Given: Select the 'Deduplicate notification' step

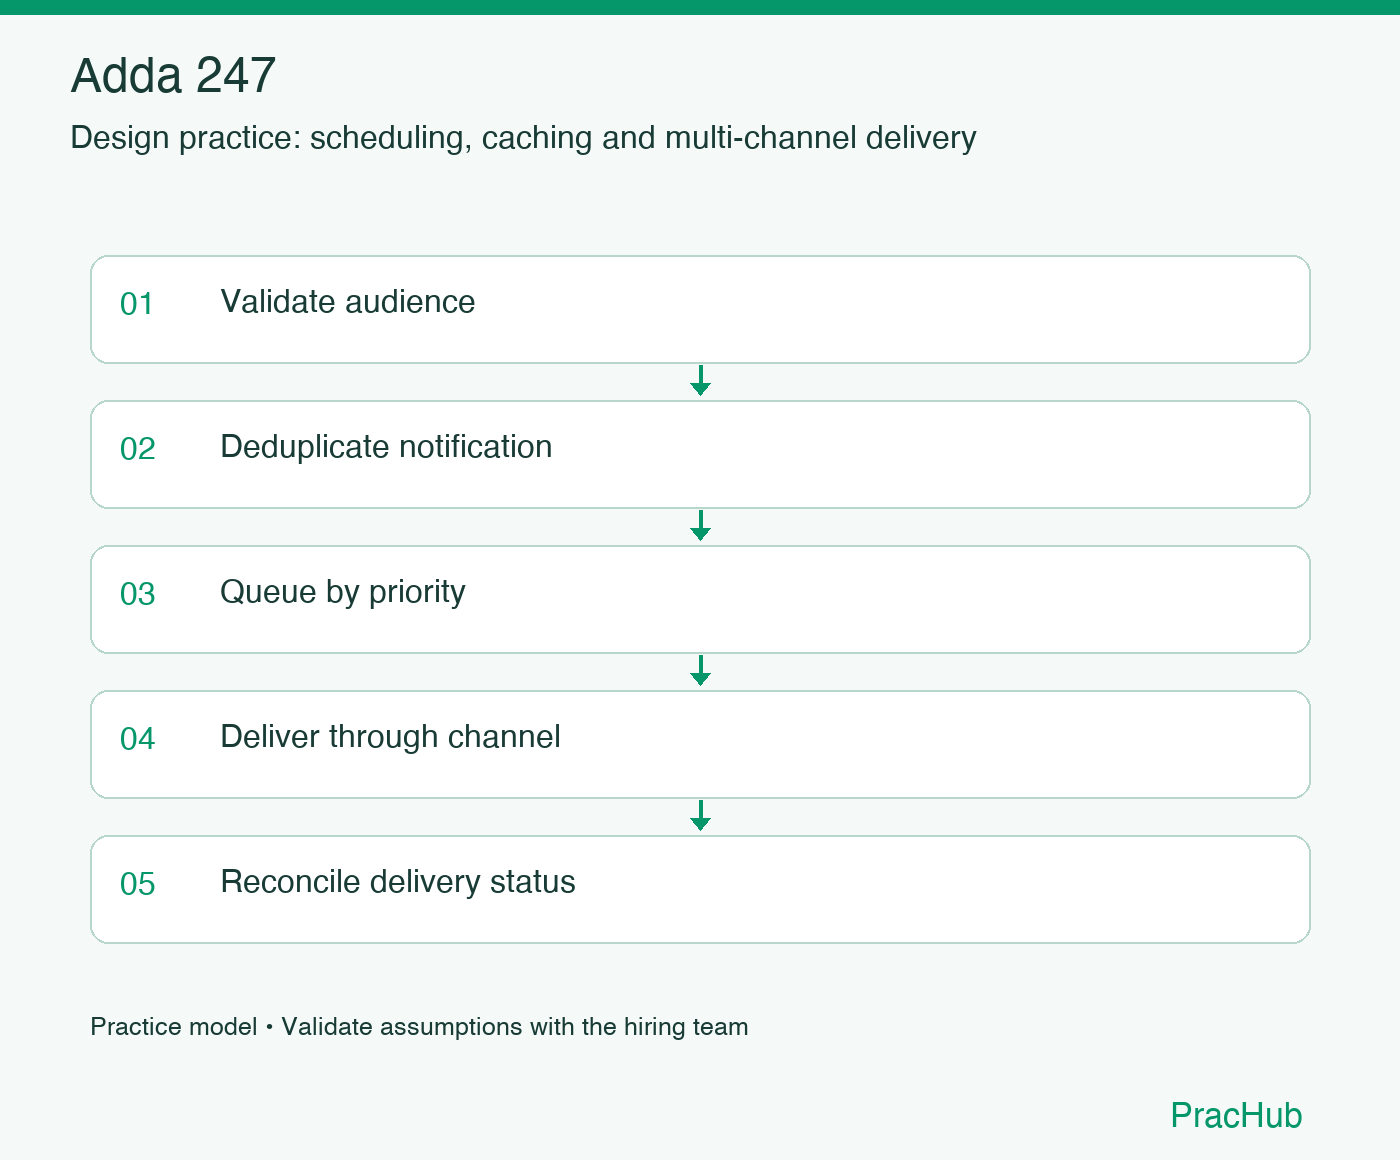Looking at the screenshot, I should (x=700, y=454).
